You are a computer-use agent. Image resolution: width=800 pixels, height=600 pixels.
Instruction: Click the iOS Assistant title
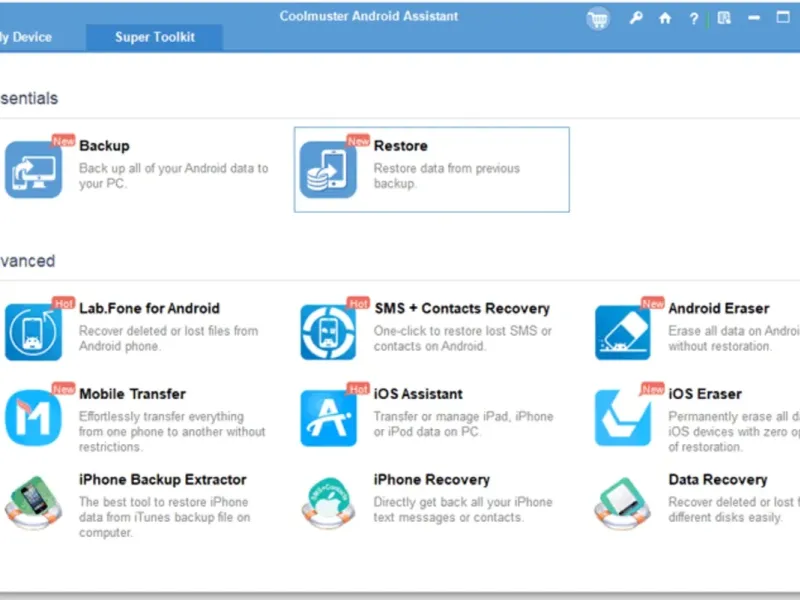pyautogui.click(x=418, y=394)
